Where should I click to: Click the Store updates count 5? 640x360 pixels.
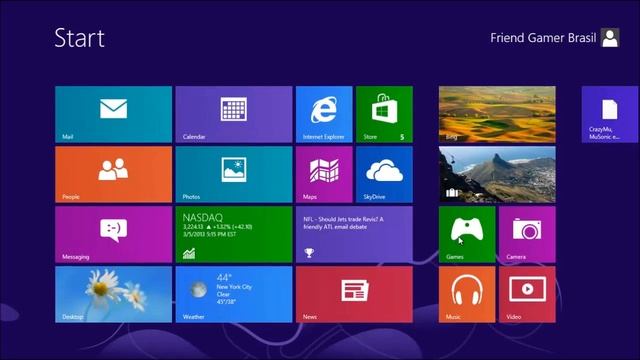(402, 137)
